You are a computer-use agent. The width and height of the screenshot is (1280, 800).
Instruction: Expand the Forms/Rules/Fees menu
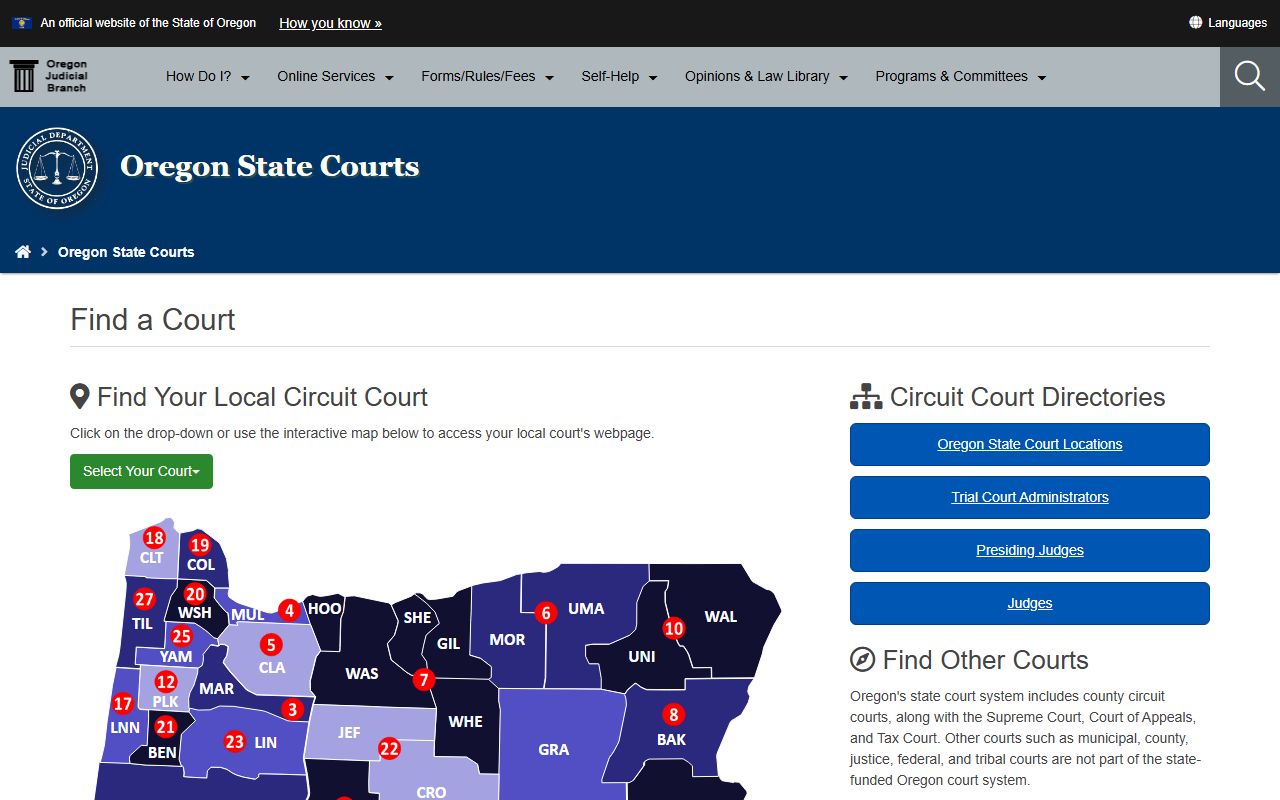(x=488, y=76)
